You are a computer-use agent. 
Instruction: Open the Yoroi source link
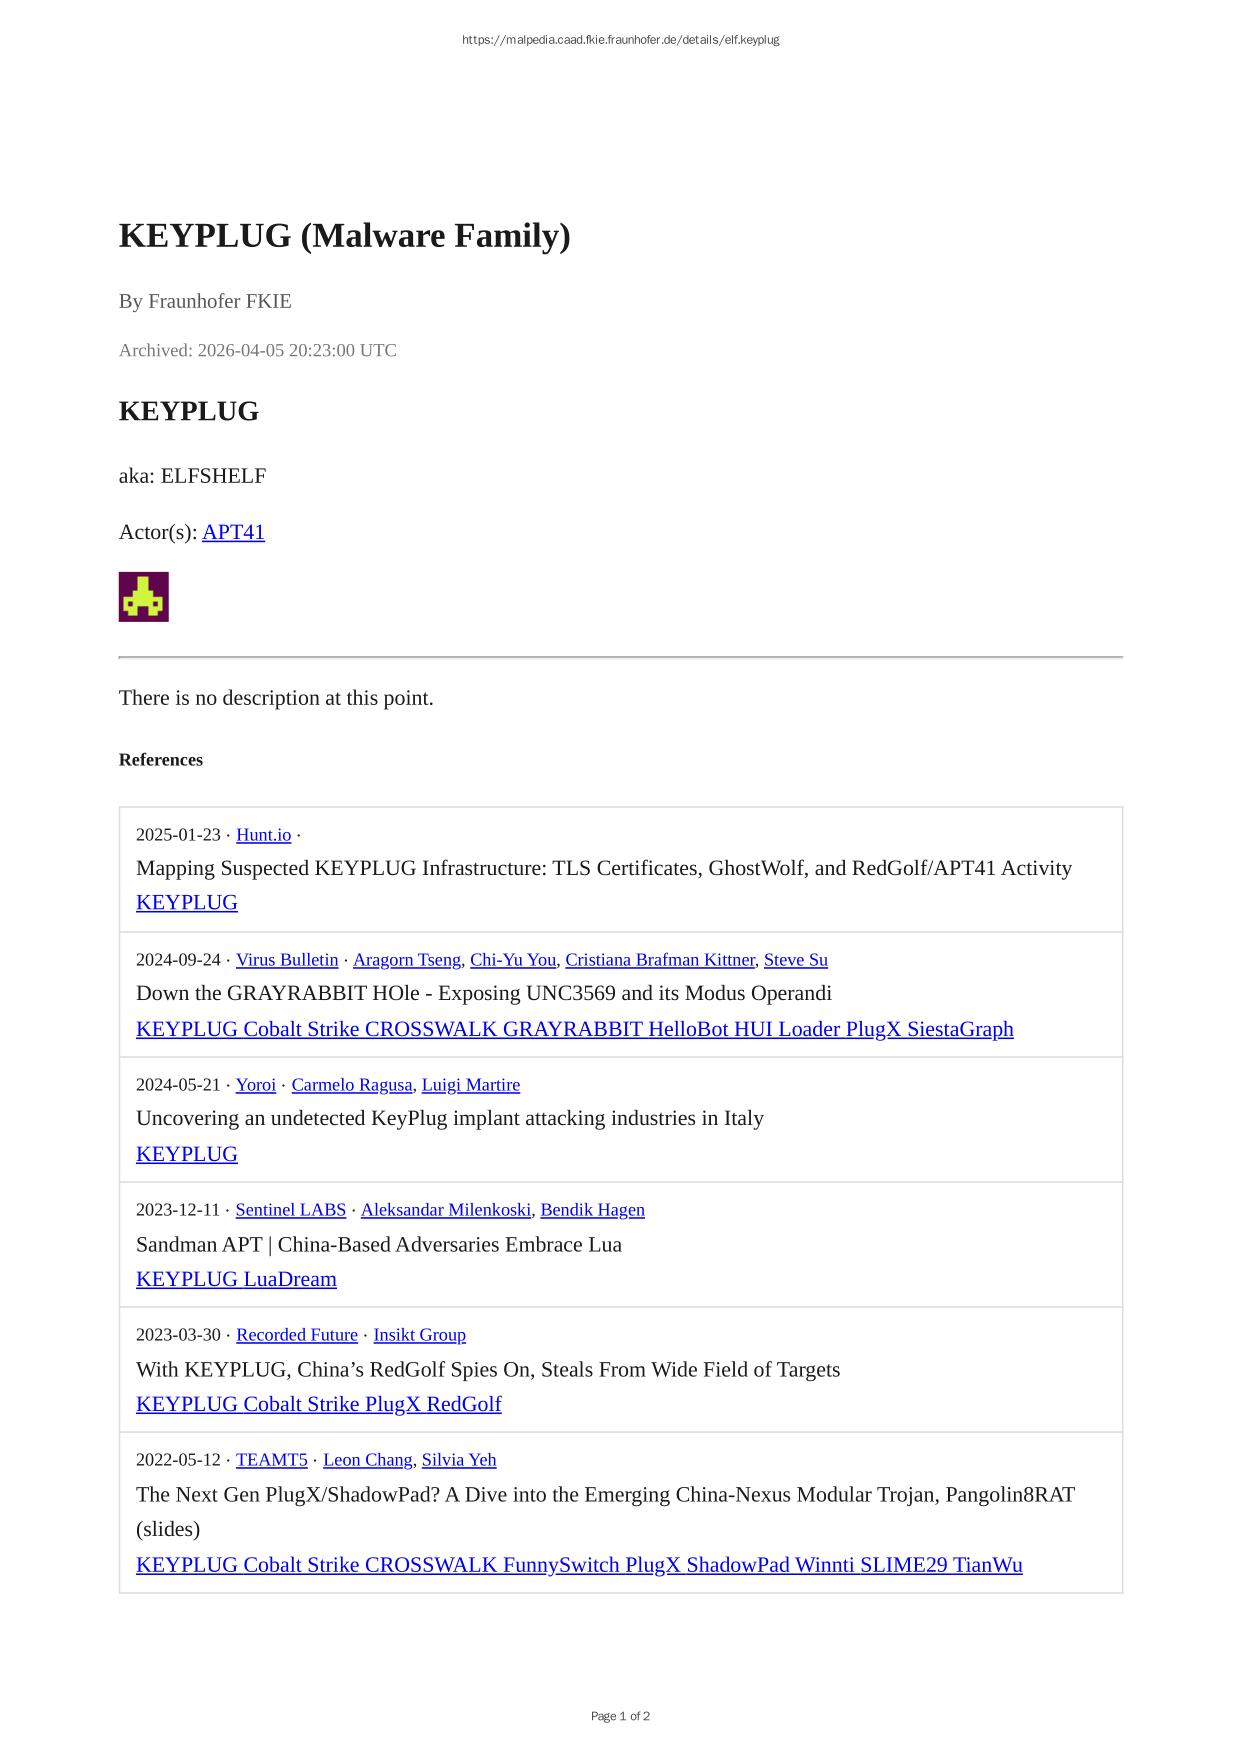pyautogui.click(x=256, y=1085)
